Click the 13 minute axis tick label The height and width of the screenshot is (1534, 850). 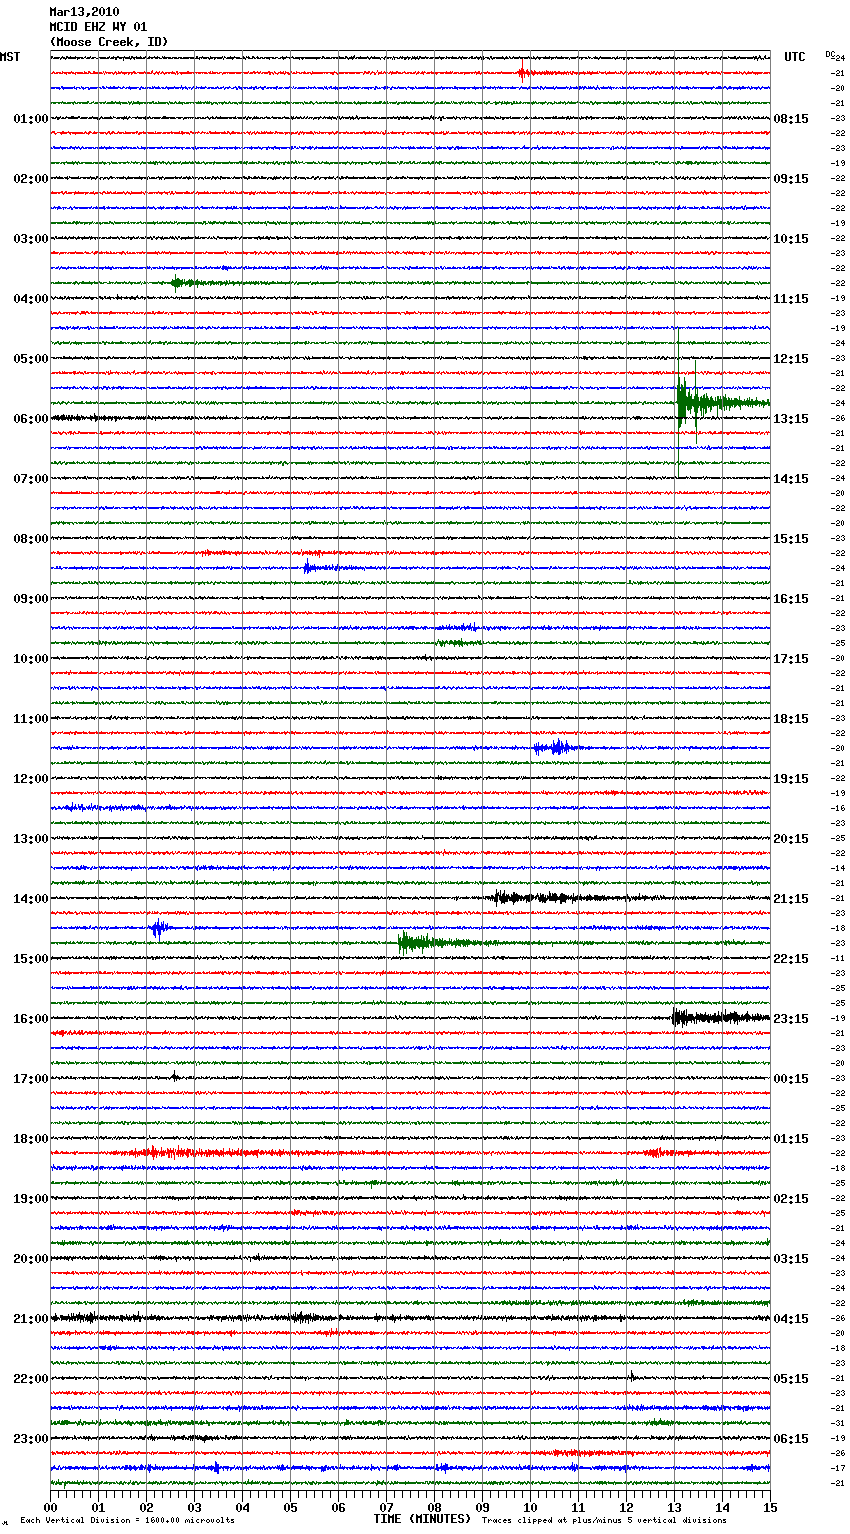tap(675, 1507)
